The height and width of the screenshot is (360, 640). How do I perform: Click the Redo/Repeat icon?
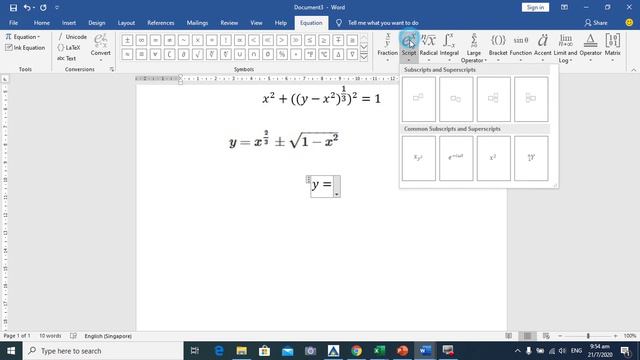[x=43, y=7]
